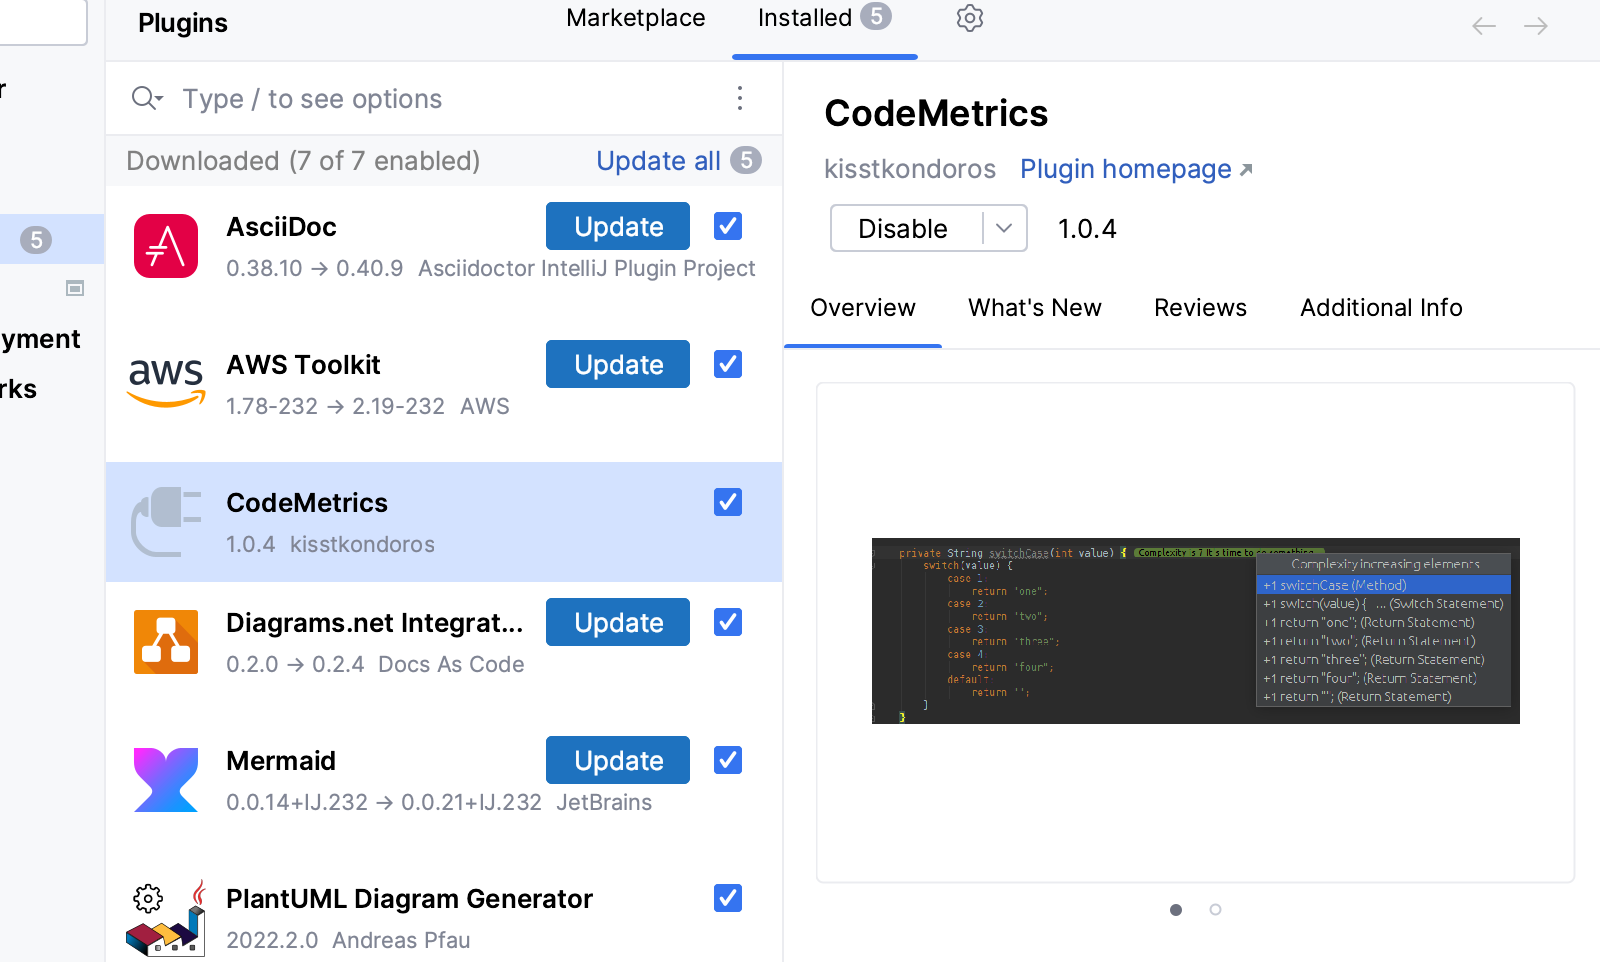Select the first screenshot carousel dot
Screen dimensions: 1600x962
(x=1176, y=910)
